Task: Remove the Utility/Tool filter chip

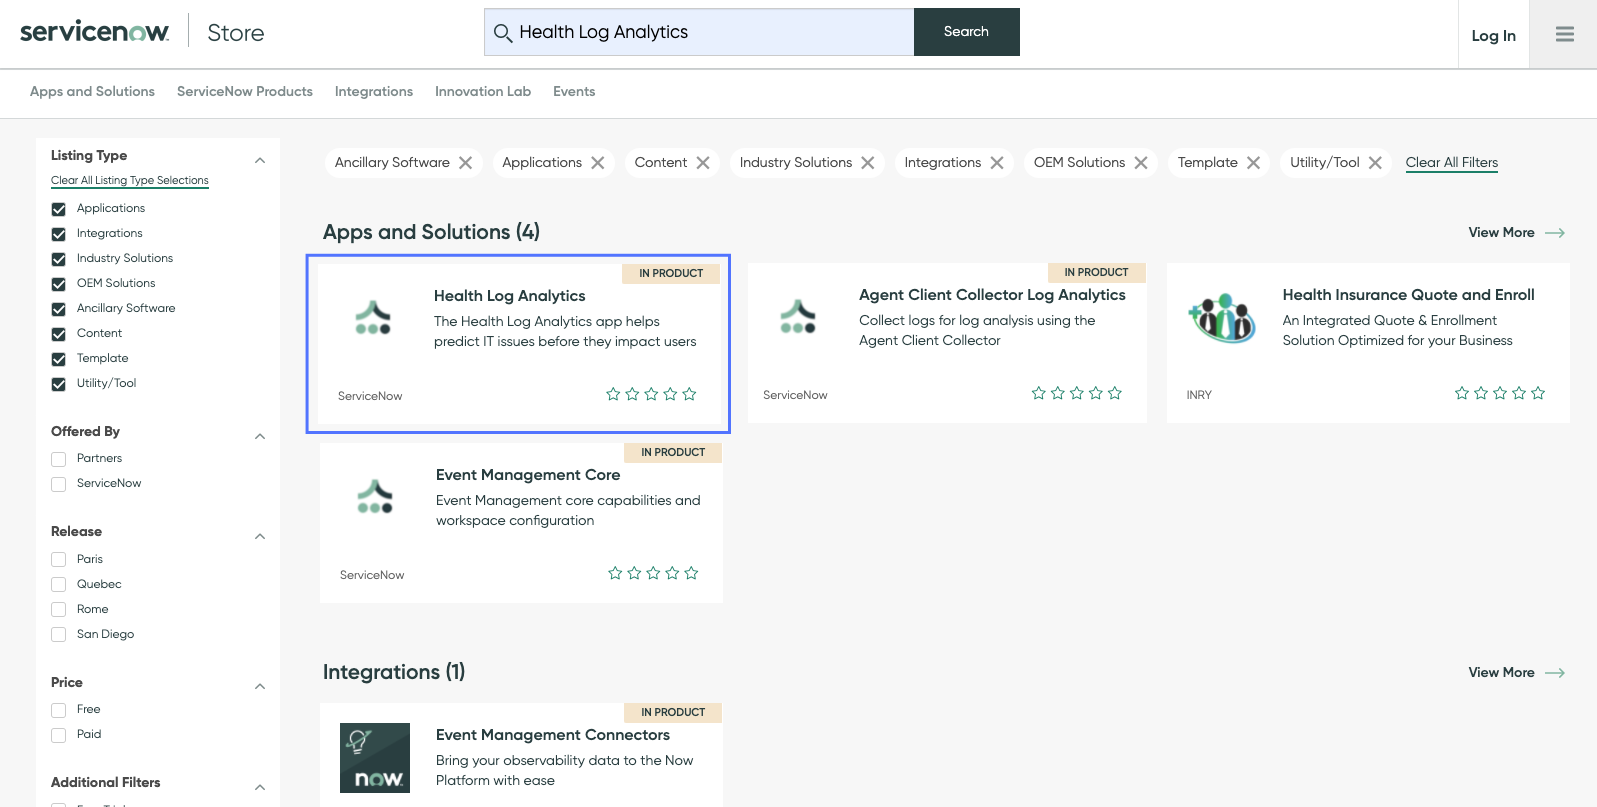Action: tap(1375, 163)
